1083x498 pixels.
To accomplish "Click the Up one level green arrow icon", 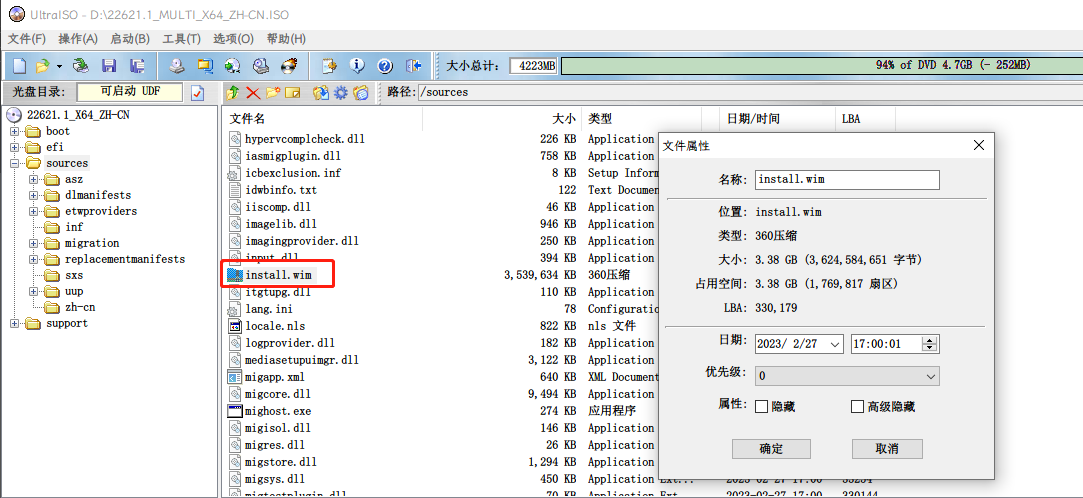I will pyautogui.click(x=233, y=93).
